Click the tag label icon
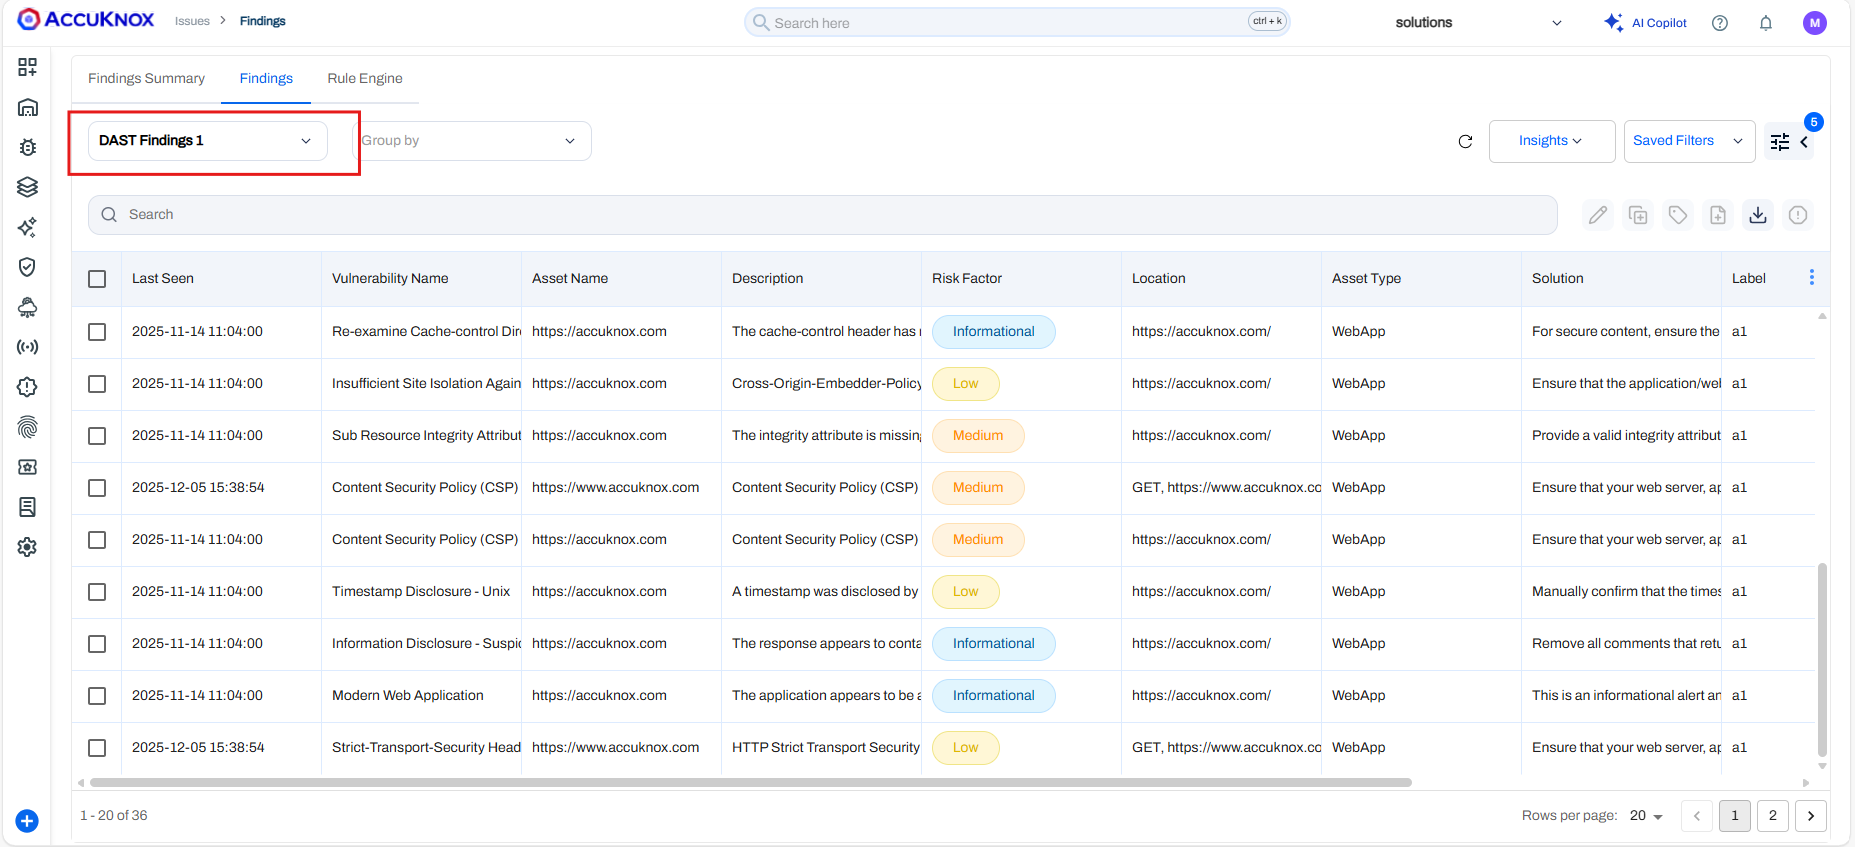Viewport: 1855px width, 847px height. (1678, 215)
